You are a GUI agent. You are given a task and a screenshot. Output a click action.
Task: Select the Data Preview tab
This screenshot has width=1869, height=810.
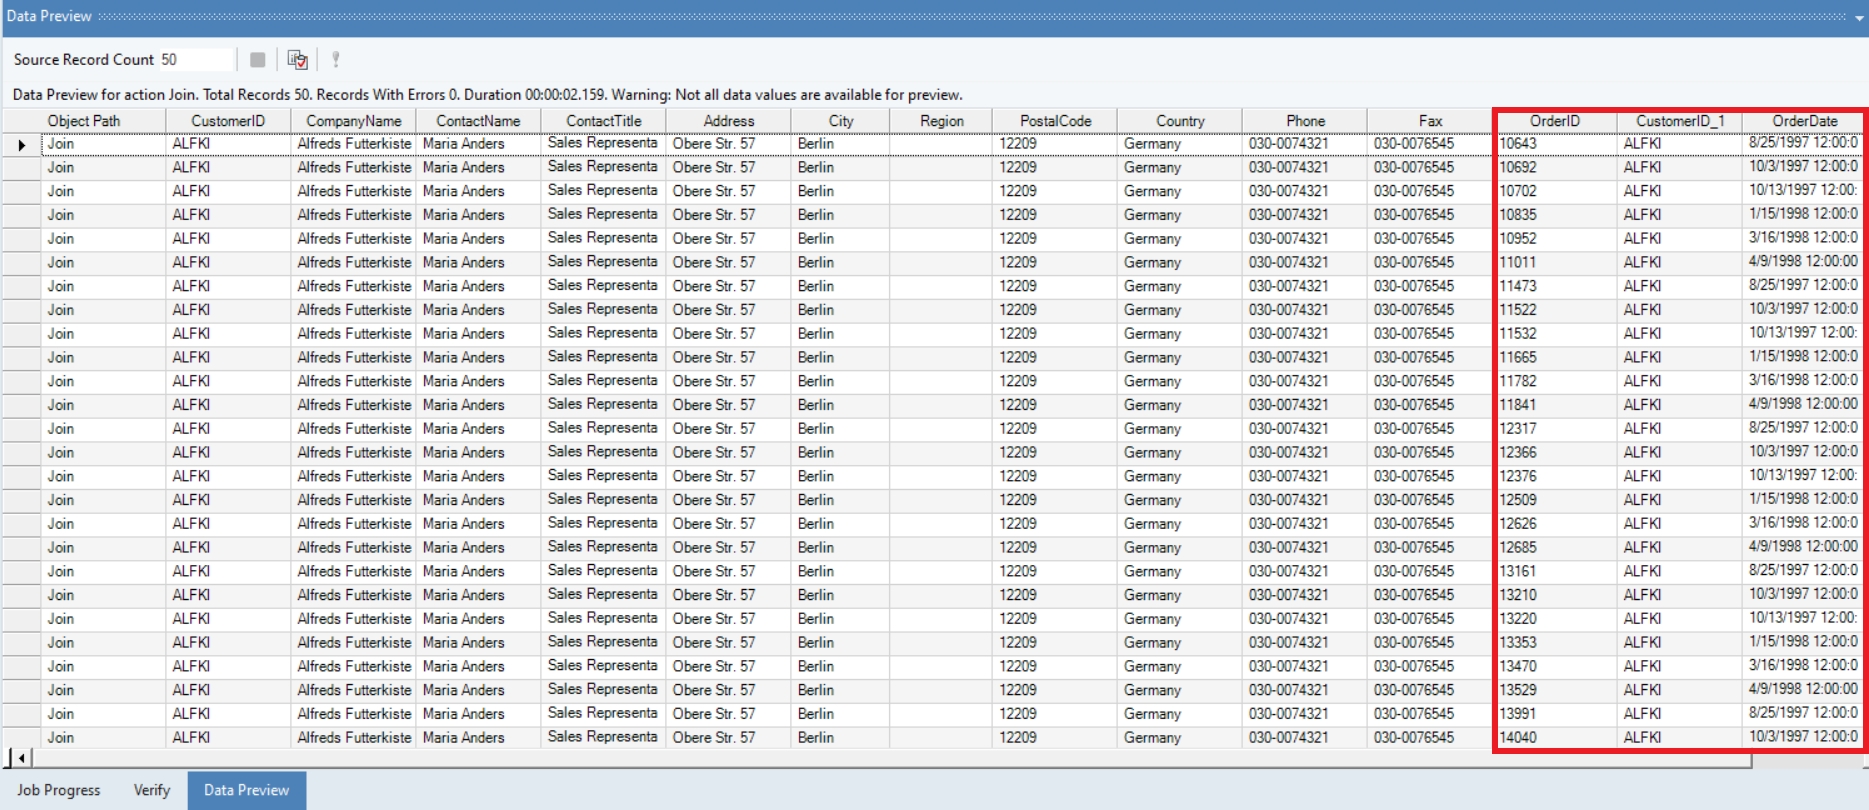[x=246, y=790]
